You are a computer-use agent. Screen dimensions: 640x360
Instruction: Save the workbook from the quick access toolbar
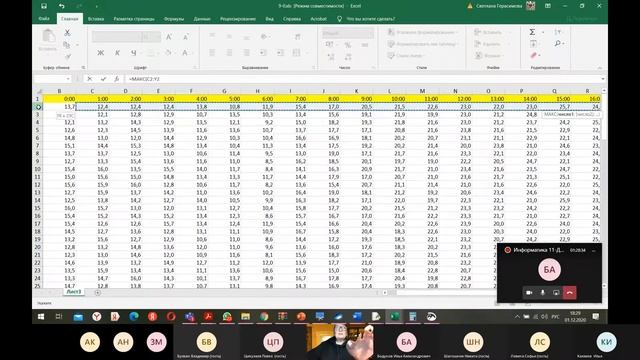coord(44,6)
